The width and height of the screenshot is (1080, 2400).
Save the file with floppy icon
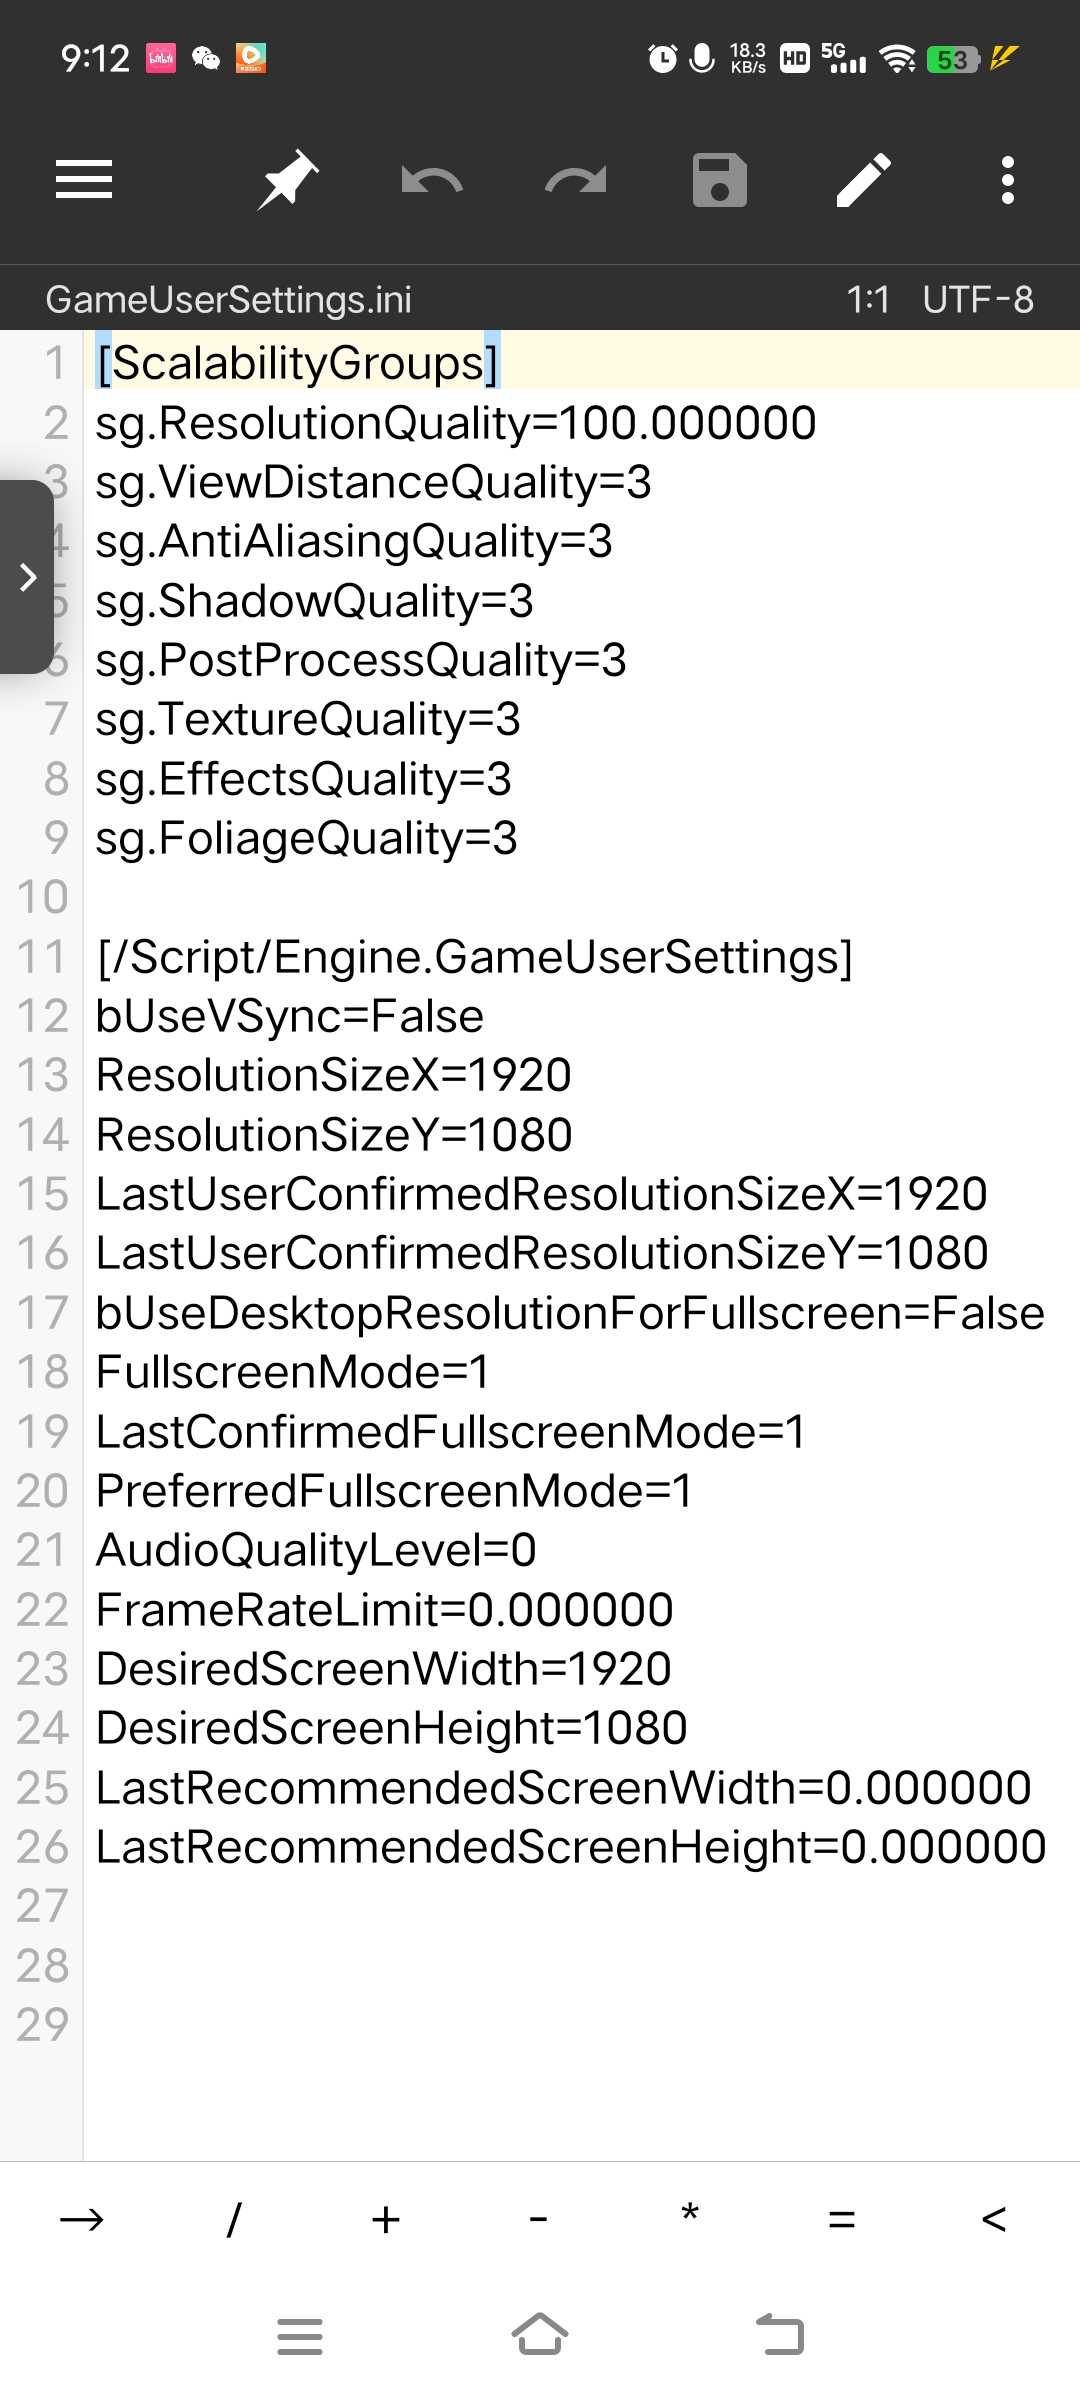click(x=720, y=180)
